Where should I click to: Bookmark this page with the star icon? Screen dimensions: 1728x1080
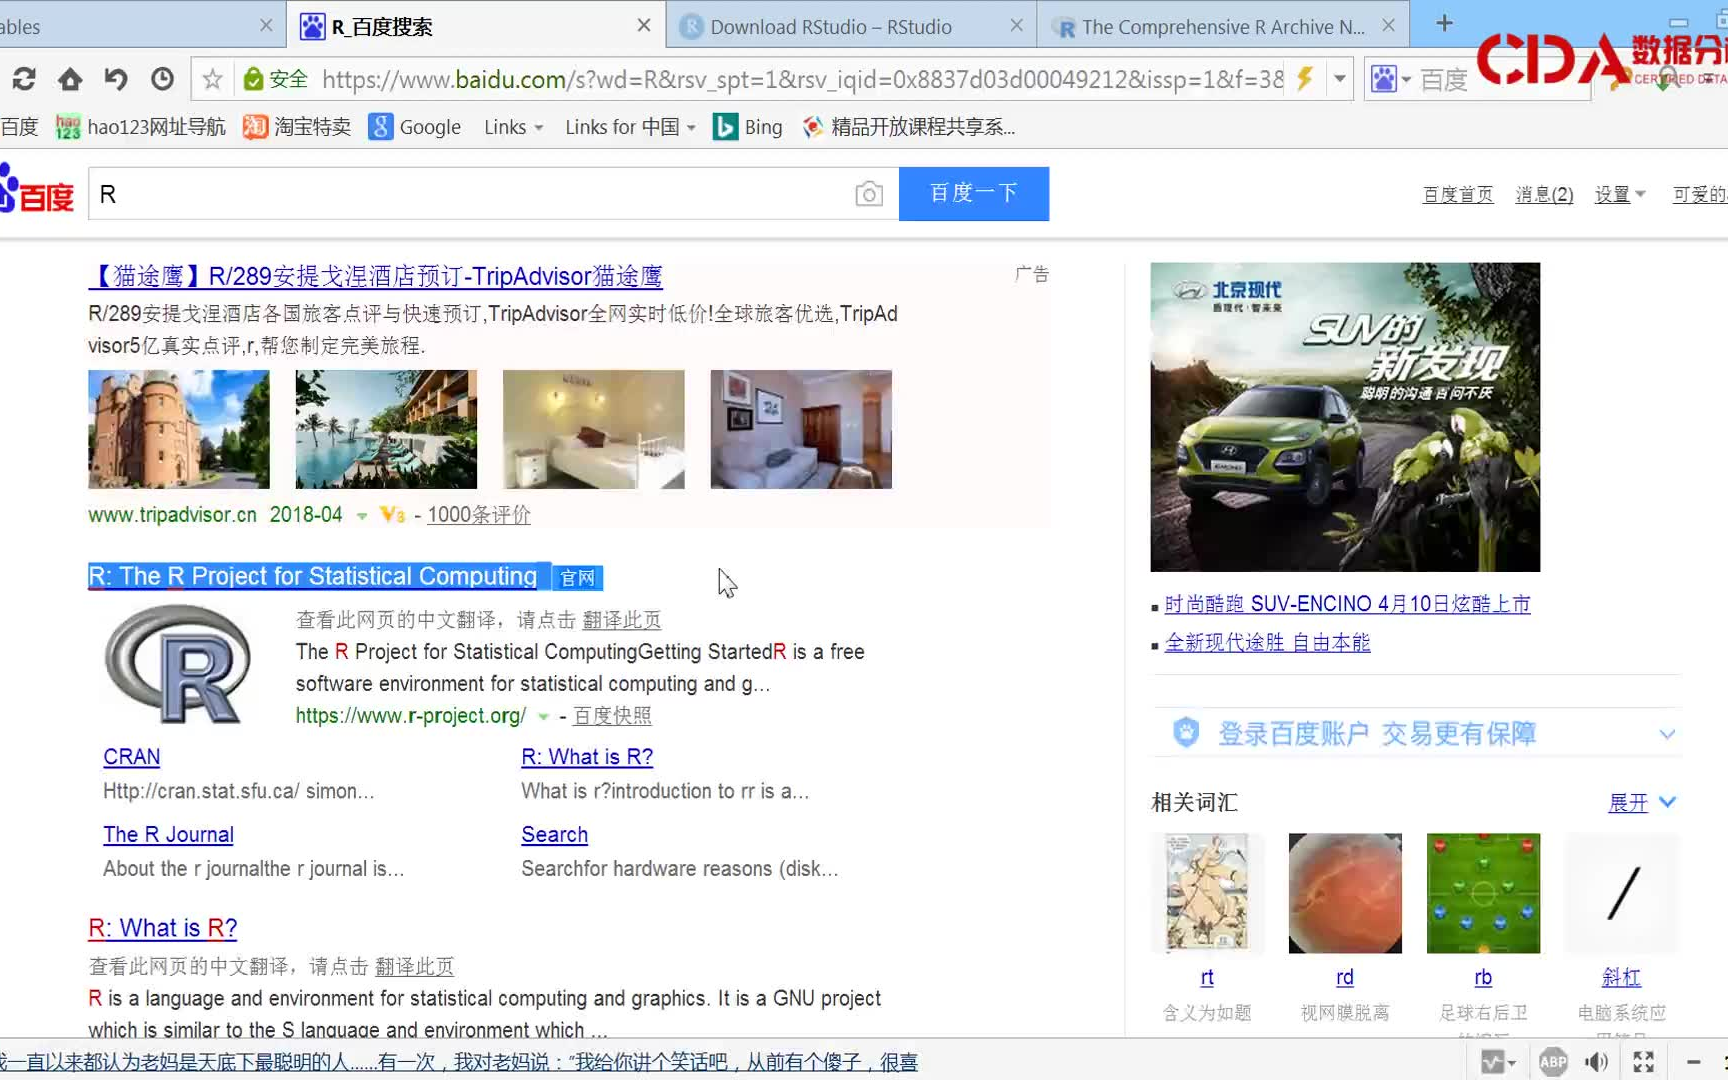pos(212,79)
